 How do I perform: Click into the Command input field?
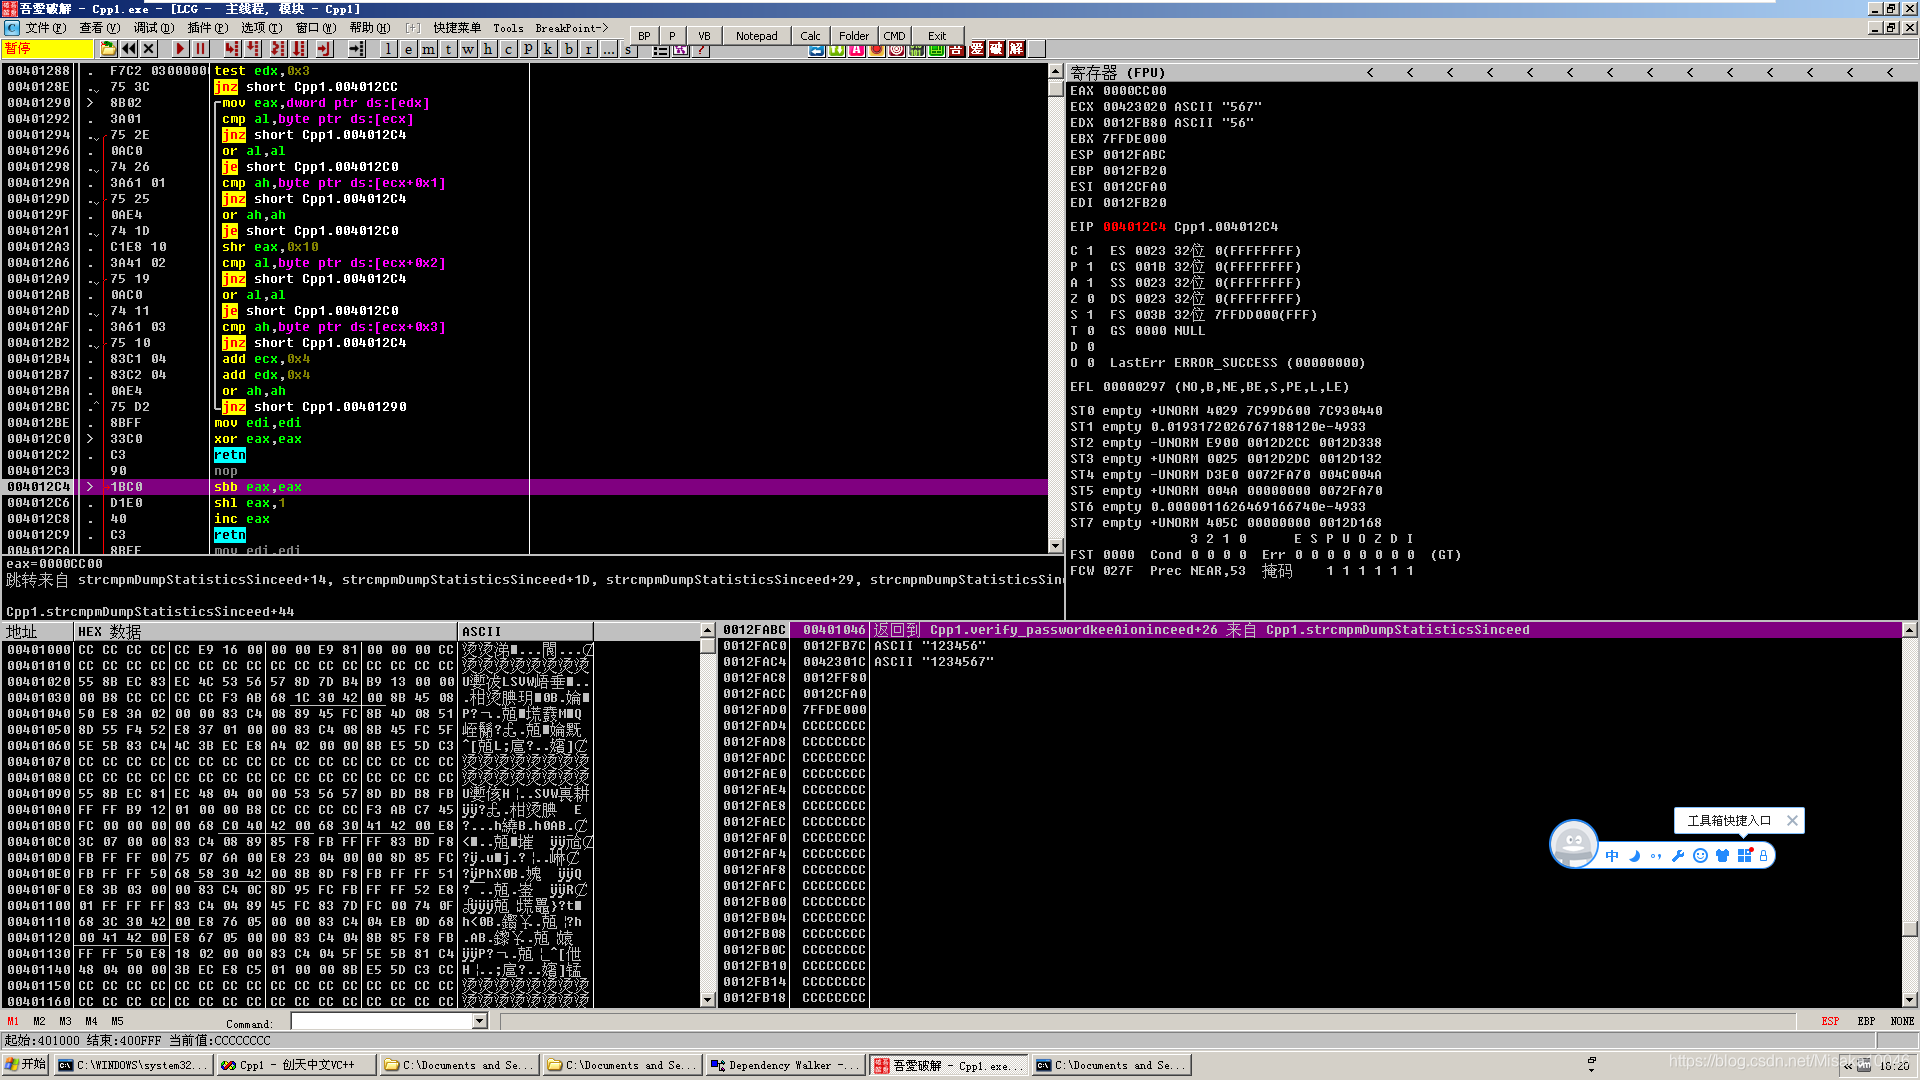click(382, 1021)
